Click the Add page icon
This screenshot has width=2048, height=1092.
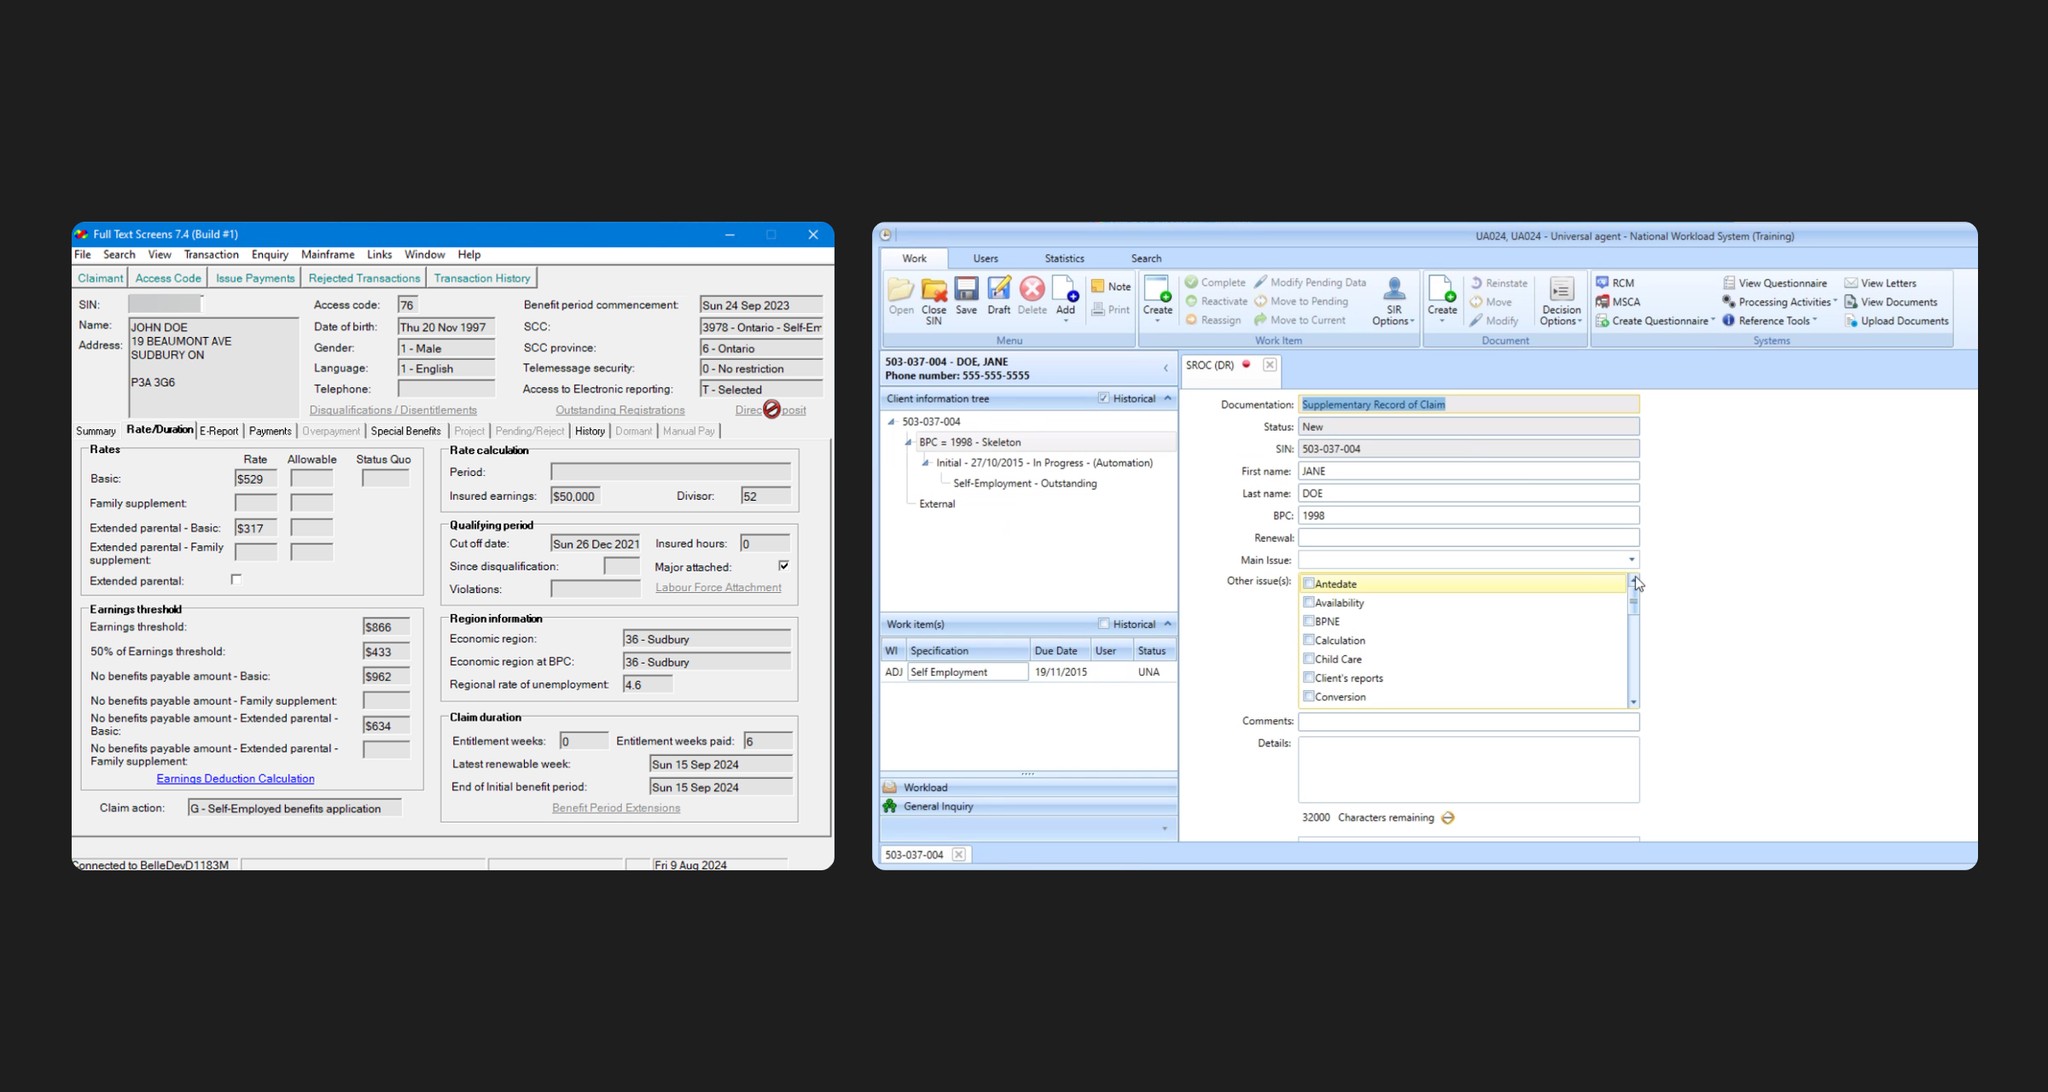click(1065, 290)
